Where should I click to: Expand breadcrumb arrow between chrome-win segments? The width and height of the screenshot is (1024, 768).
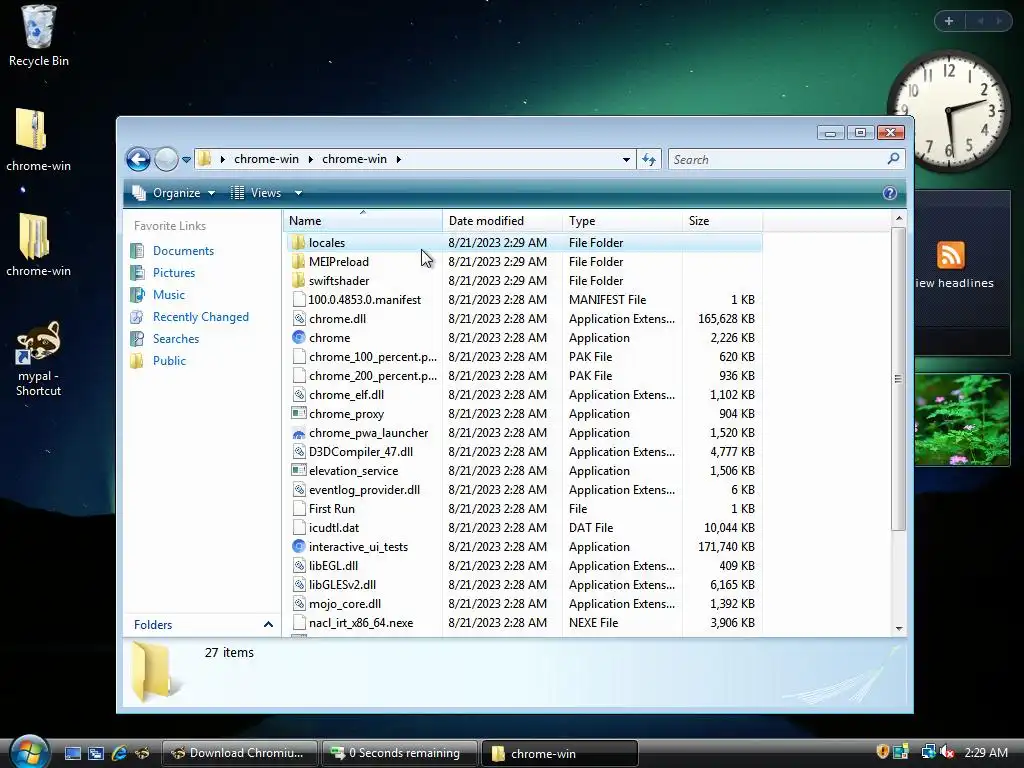[x=310, y=159]
